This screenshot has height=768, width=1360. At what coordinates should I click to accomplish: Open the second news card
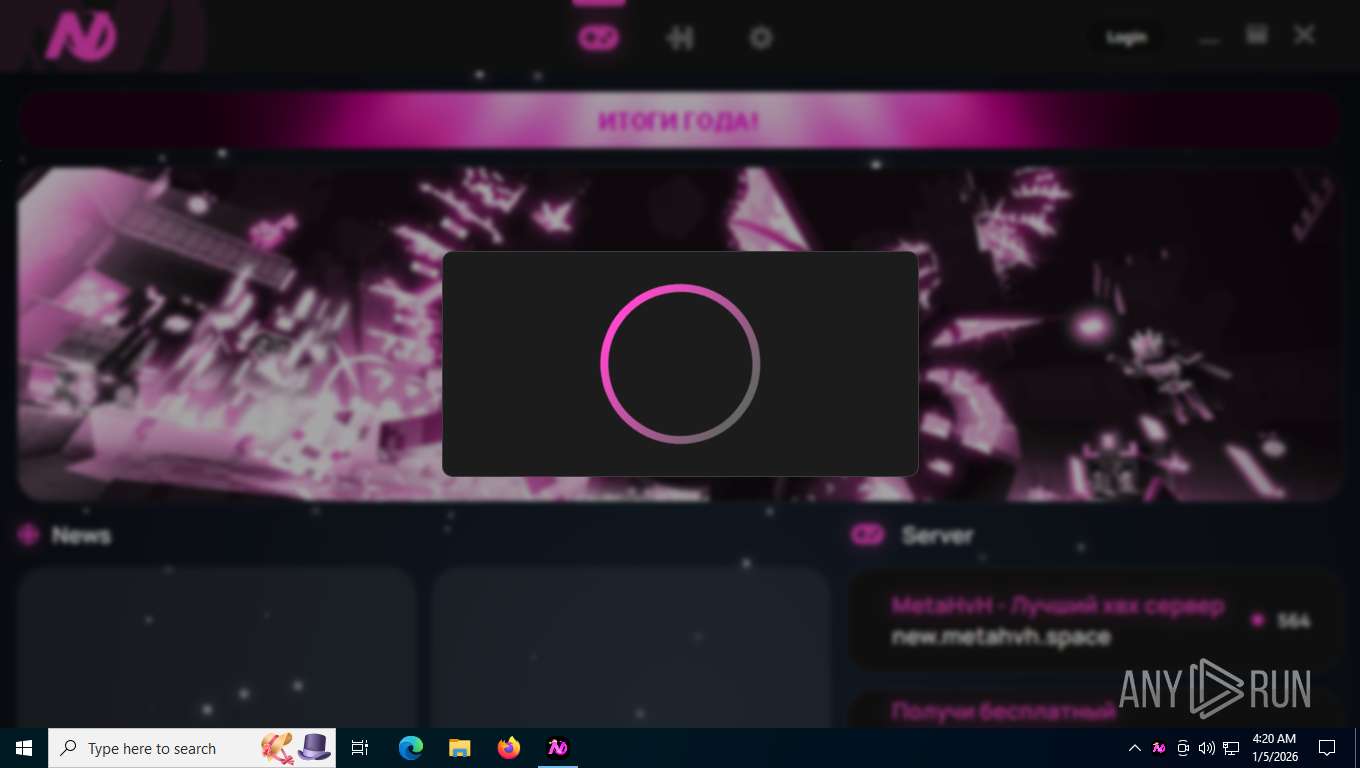[x=630, y=648]
